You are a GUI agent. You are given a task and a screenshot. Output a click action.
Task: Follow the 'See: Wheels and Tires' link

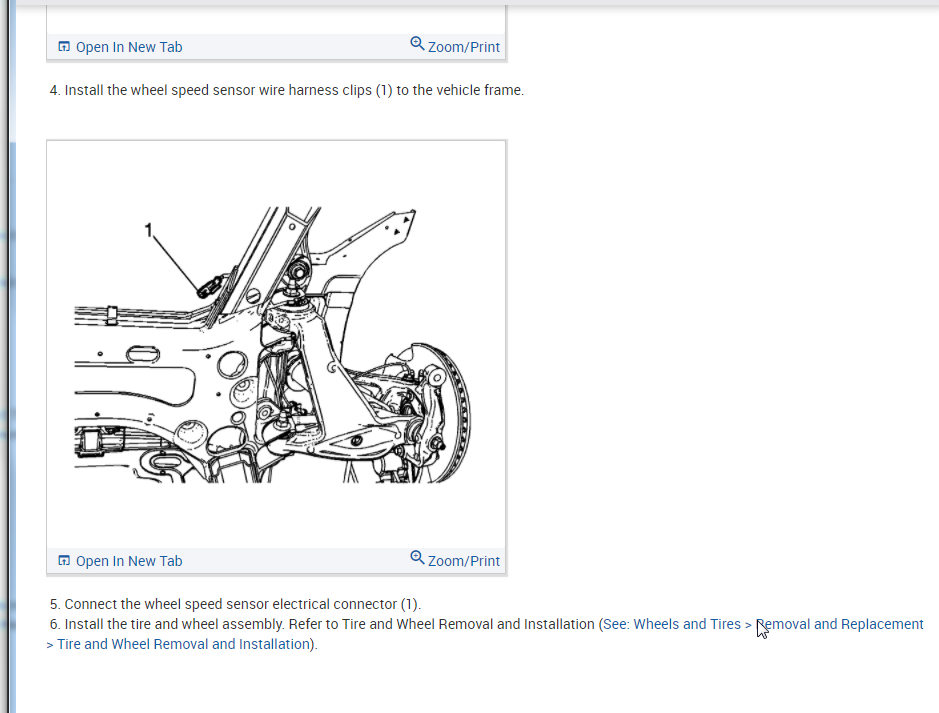[x=672, y=624]
